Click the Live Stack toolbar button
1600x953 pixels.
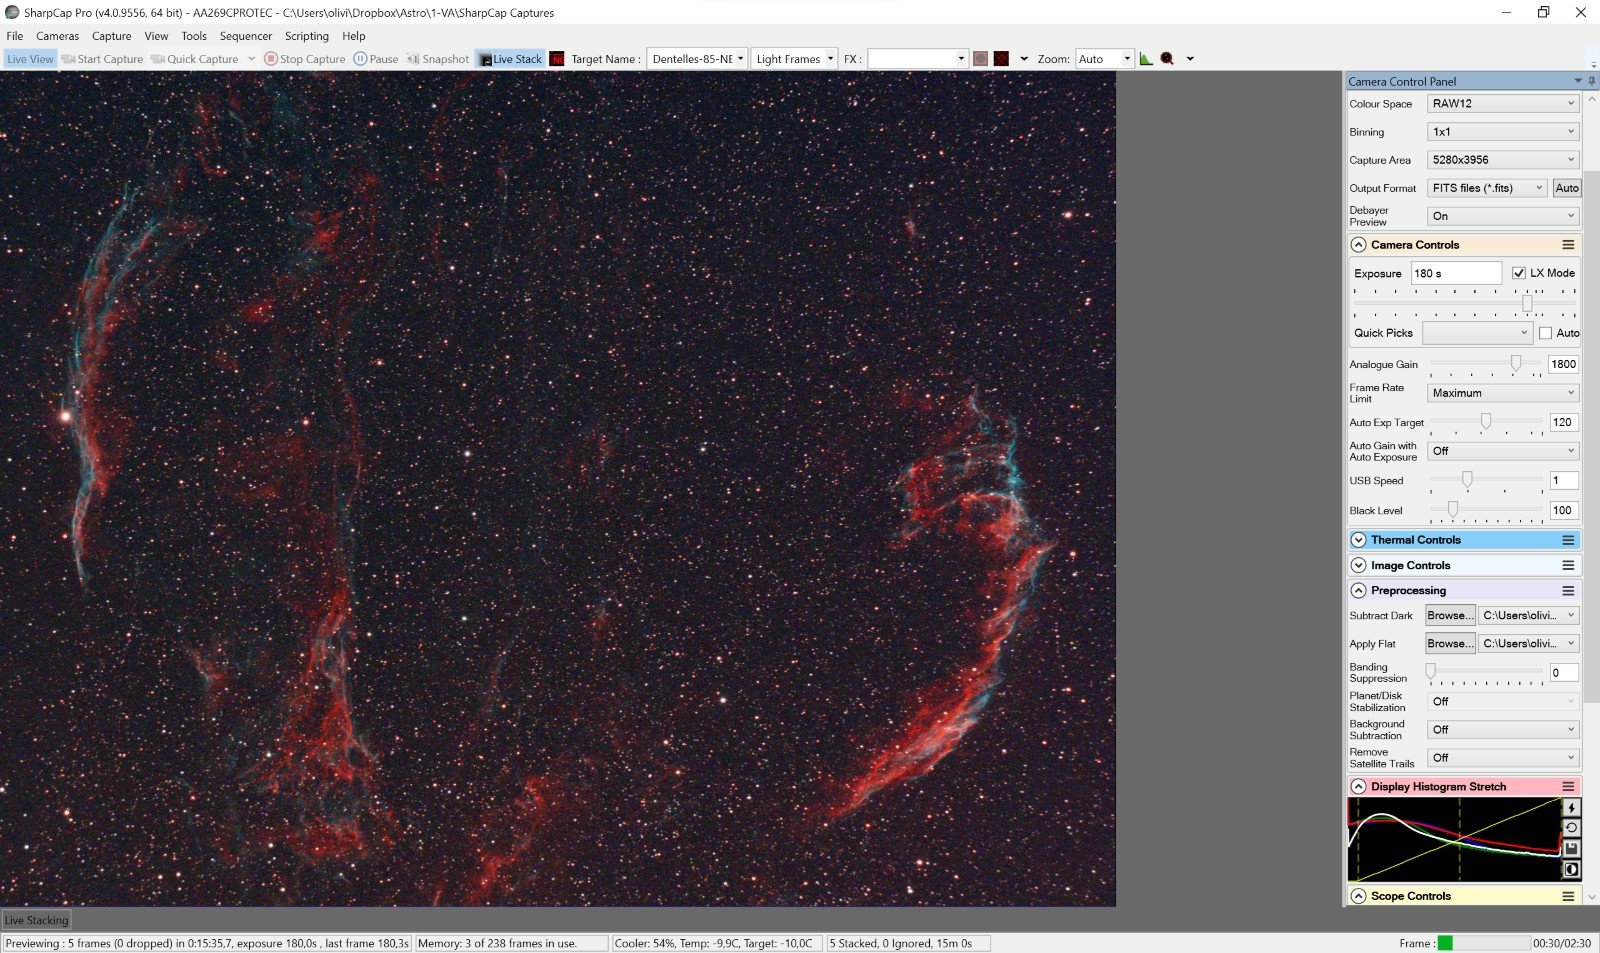coord(510,59)
